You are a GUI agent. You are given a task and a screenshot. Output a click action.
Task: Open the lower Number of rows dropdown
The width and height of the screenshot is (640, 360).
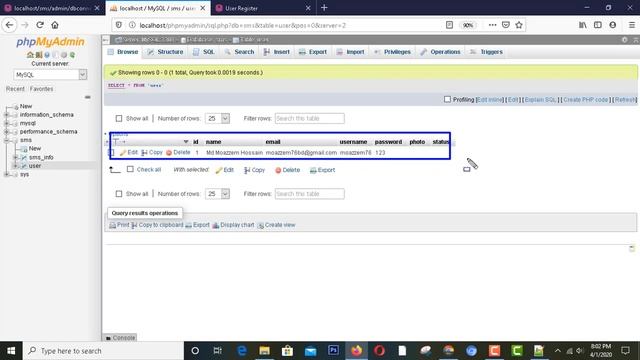(218, 194)
